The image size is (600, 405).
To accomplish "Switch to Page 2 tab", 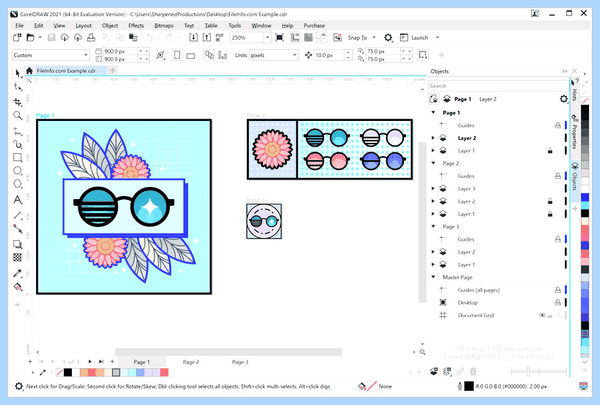I will 191,362.
